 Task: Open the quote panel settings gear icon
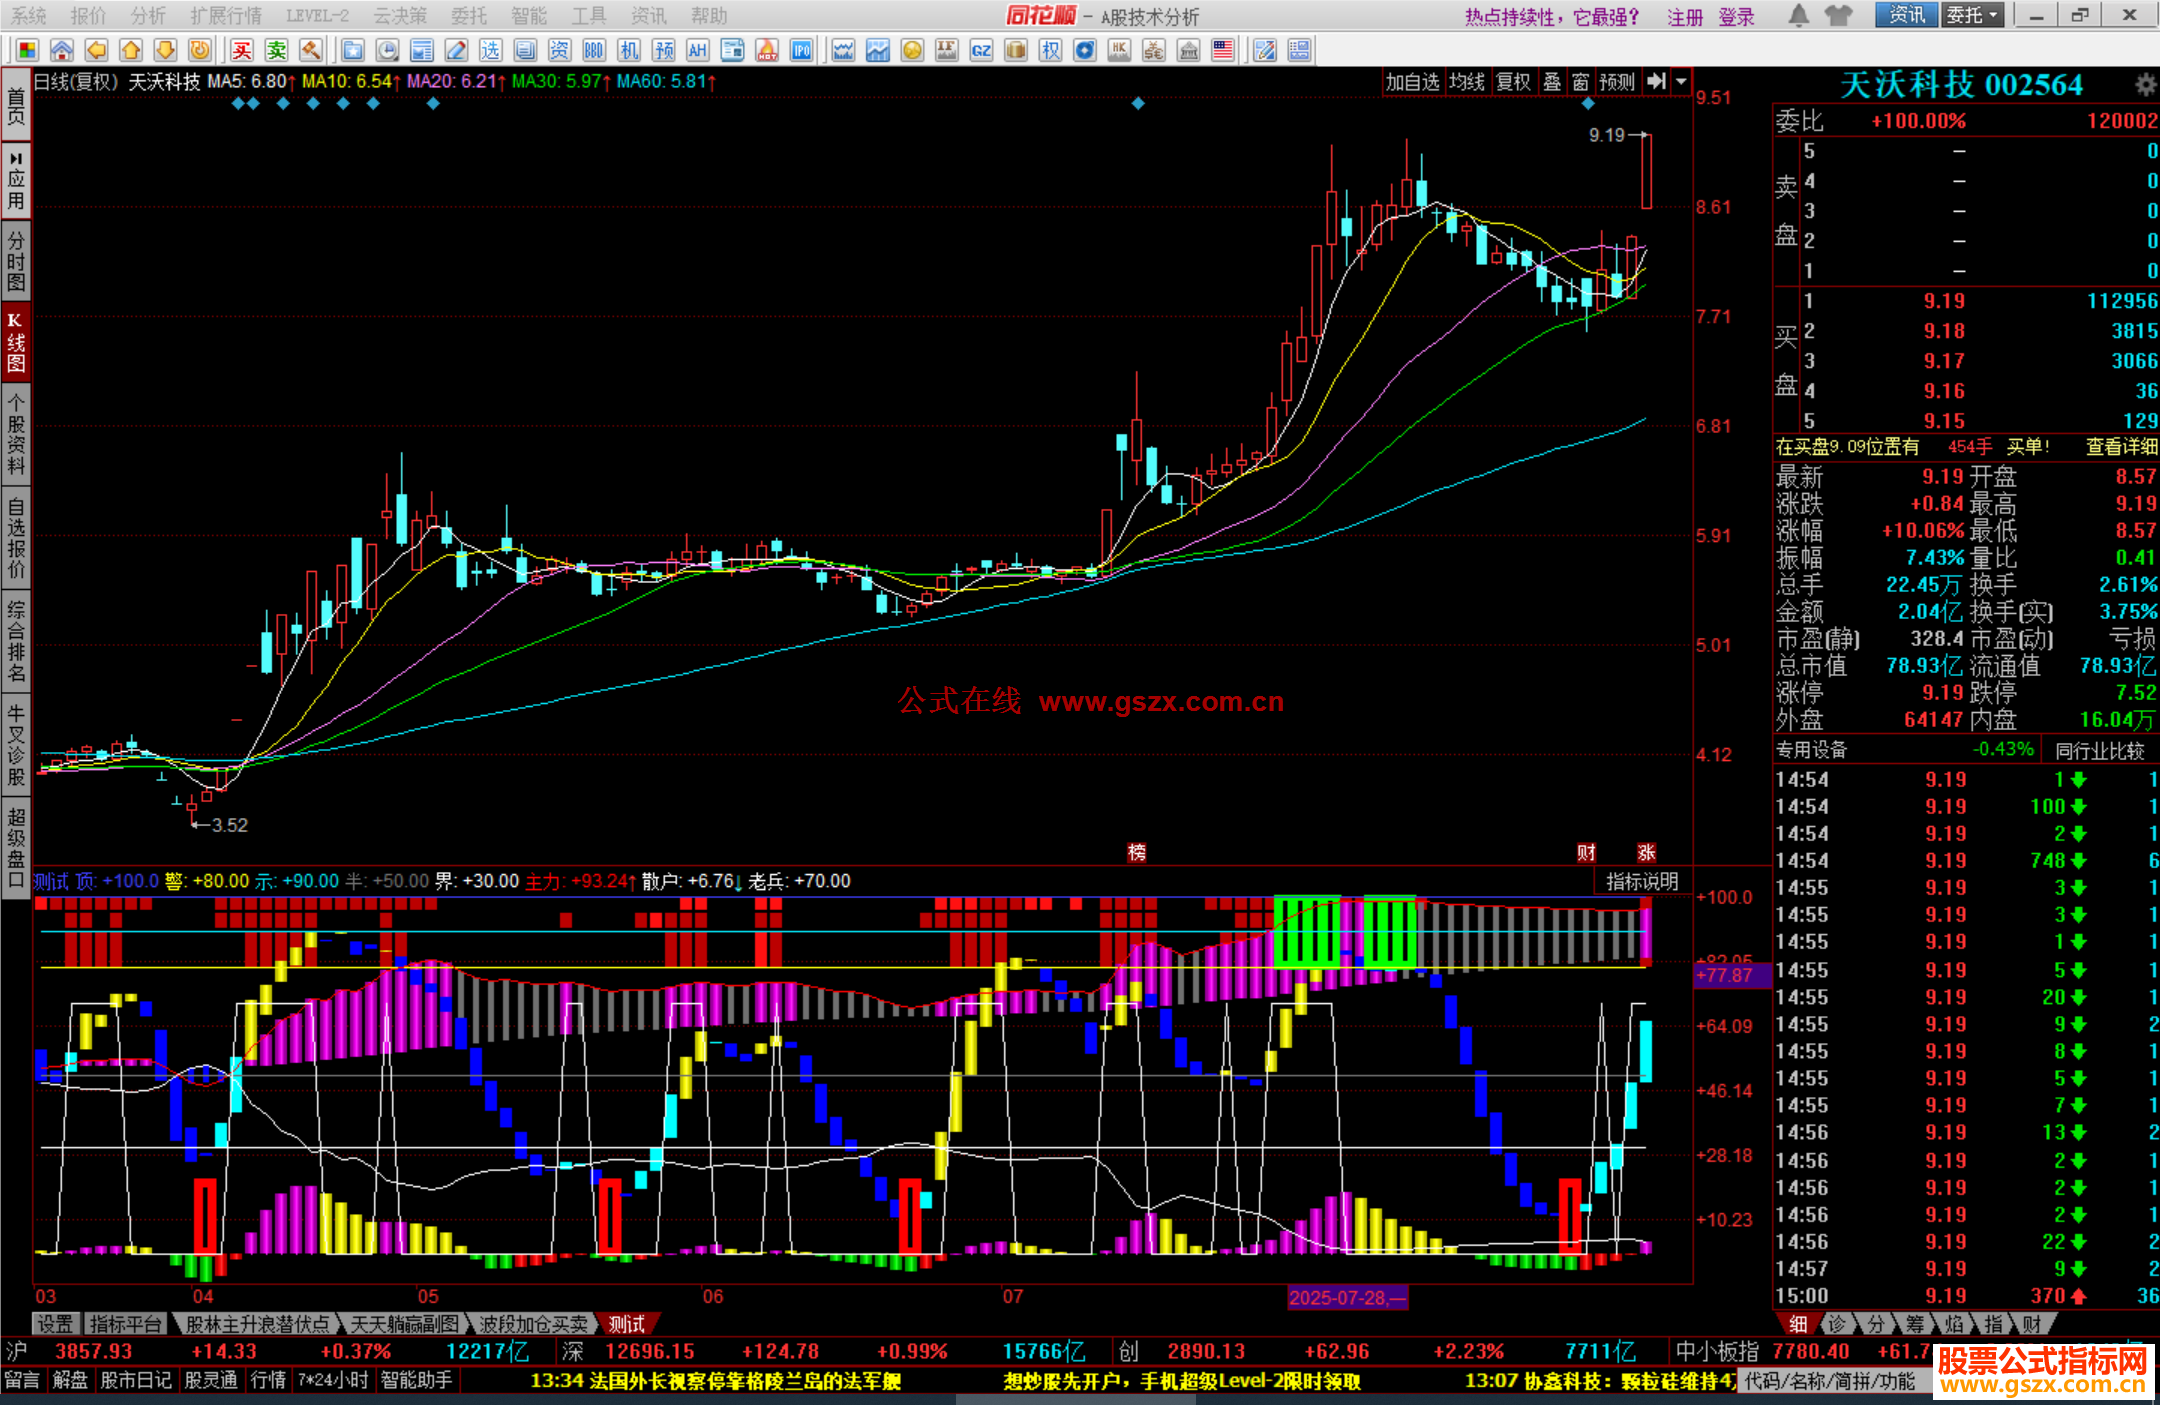click(2144, 85)
